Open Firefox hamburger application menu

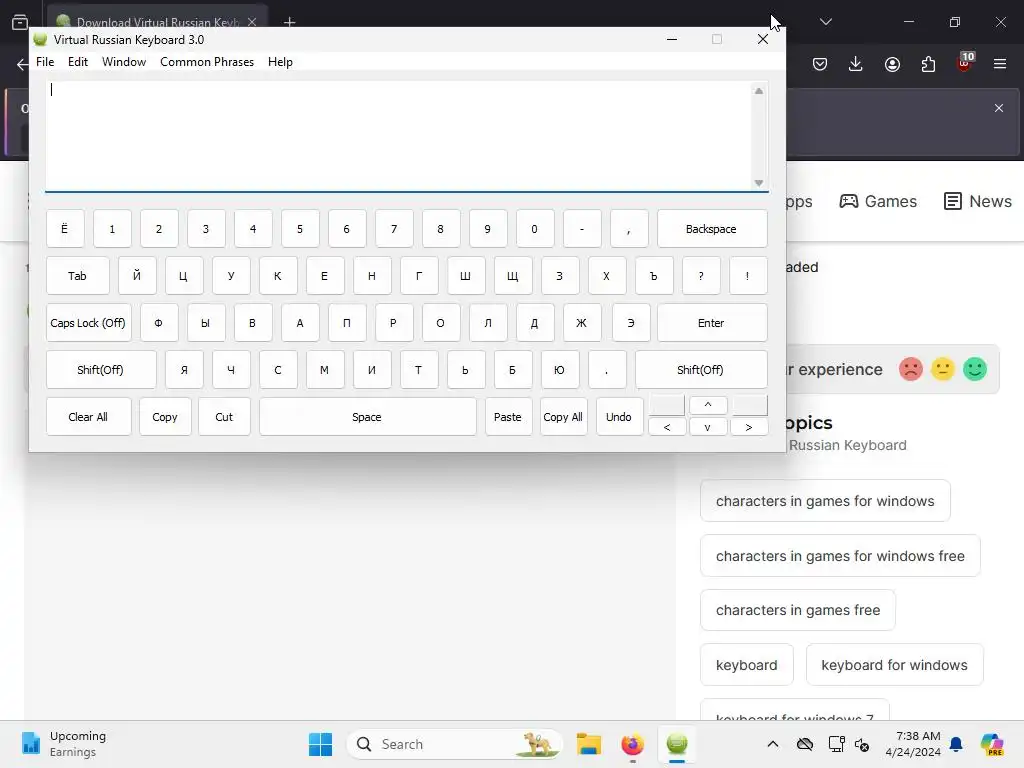click(1000, 64)
